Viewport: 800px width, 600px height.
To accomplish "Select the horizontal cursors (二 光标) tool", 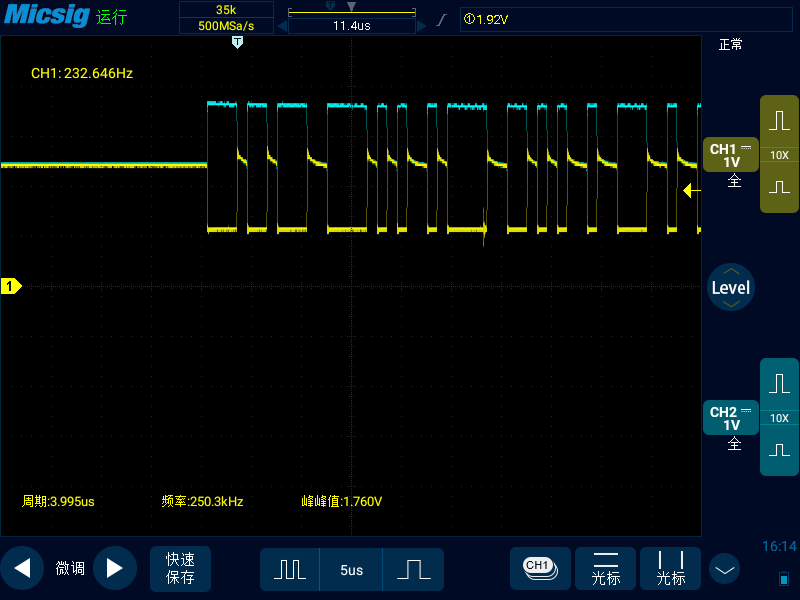I will pyautogui.click(x=605, y=568).
